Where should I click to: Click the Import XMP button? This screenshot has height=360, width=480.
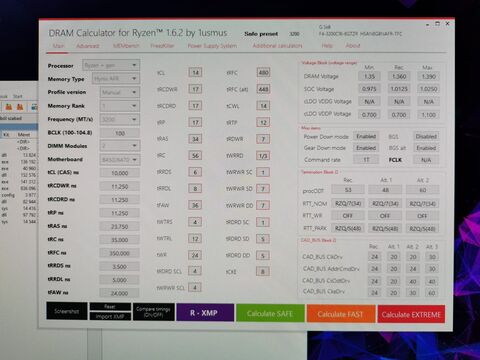coord(110,316)
